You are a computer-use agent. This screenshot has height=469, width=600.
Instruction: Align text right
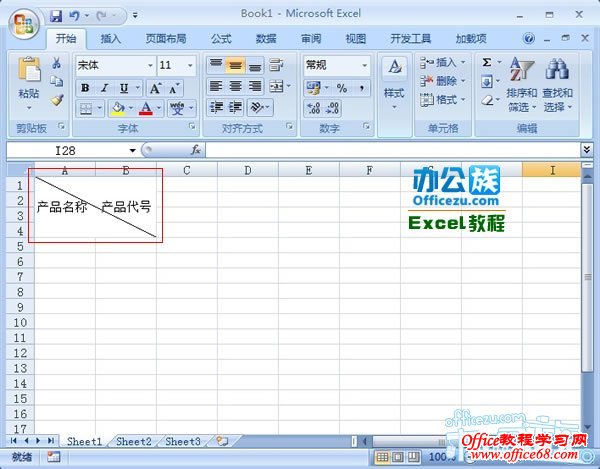pyautogui.click(x=255, y=86)
